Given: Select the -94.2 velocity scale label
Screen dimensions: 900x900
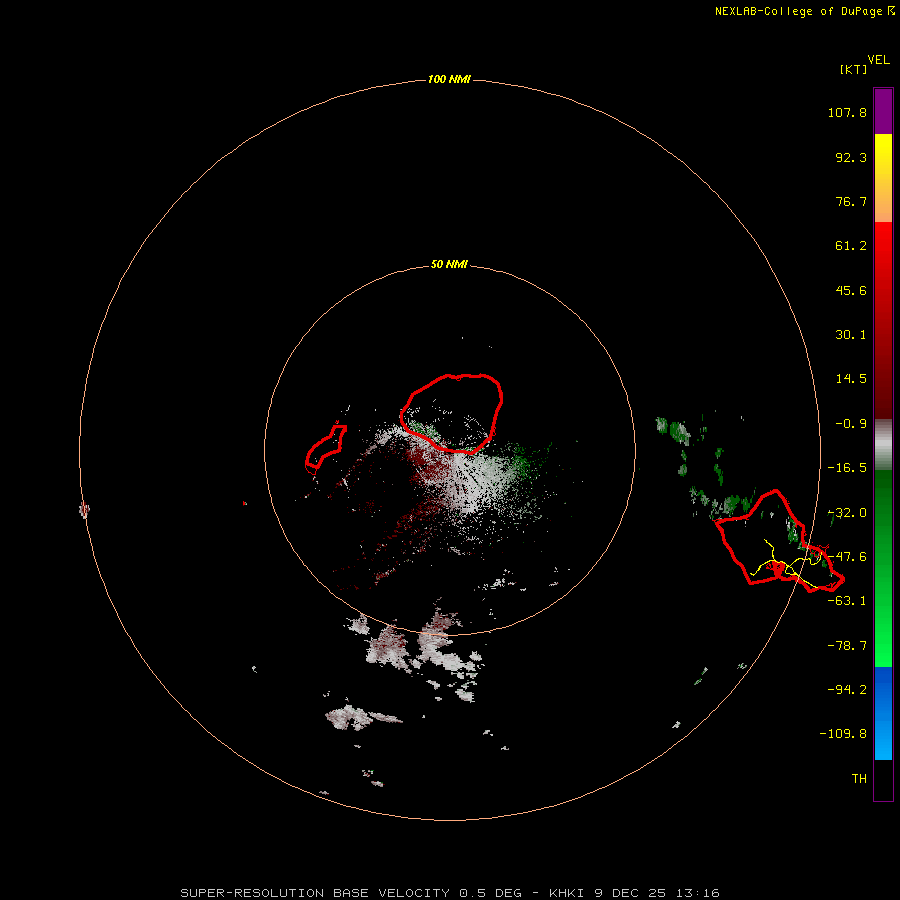Looking at the screenshot, I should 847,690.
